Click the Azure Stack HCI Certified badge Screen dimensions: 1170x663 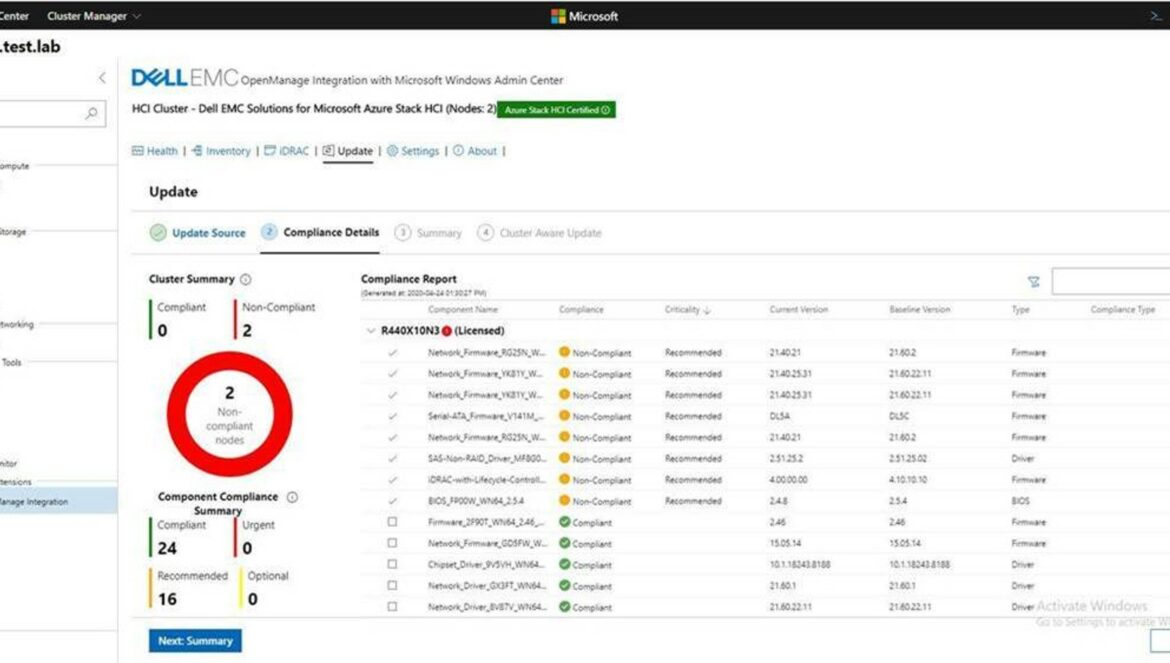pyautogui.click(x=557, y=110)
